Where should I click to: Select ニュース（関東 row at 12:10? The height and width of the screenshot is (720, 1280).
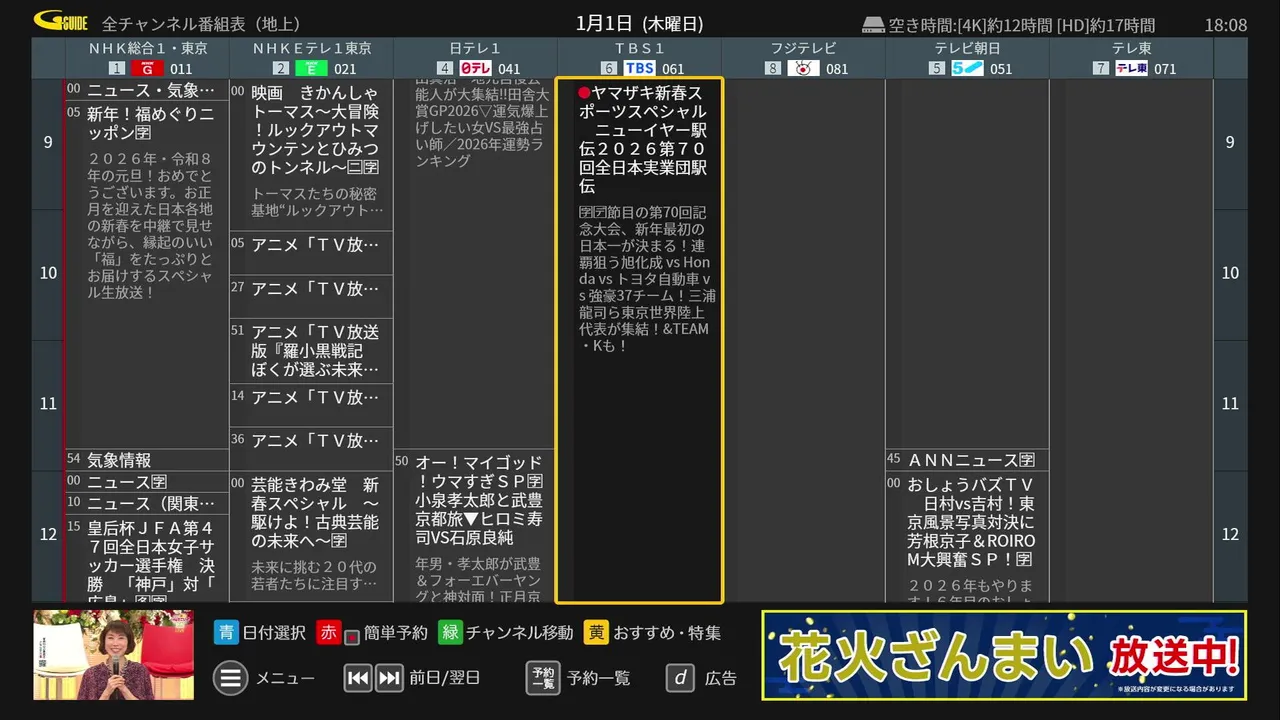click(148, 503)
